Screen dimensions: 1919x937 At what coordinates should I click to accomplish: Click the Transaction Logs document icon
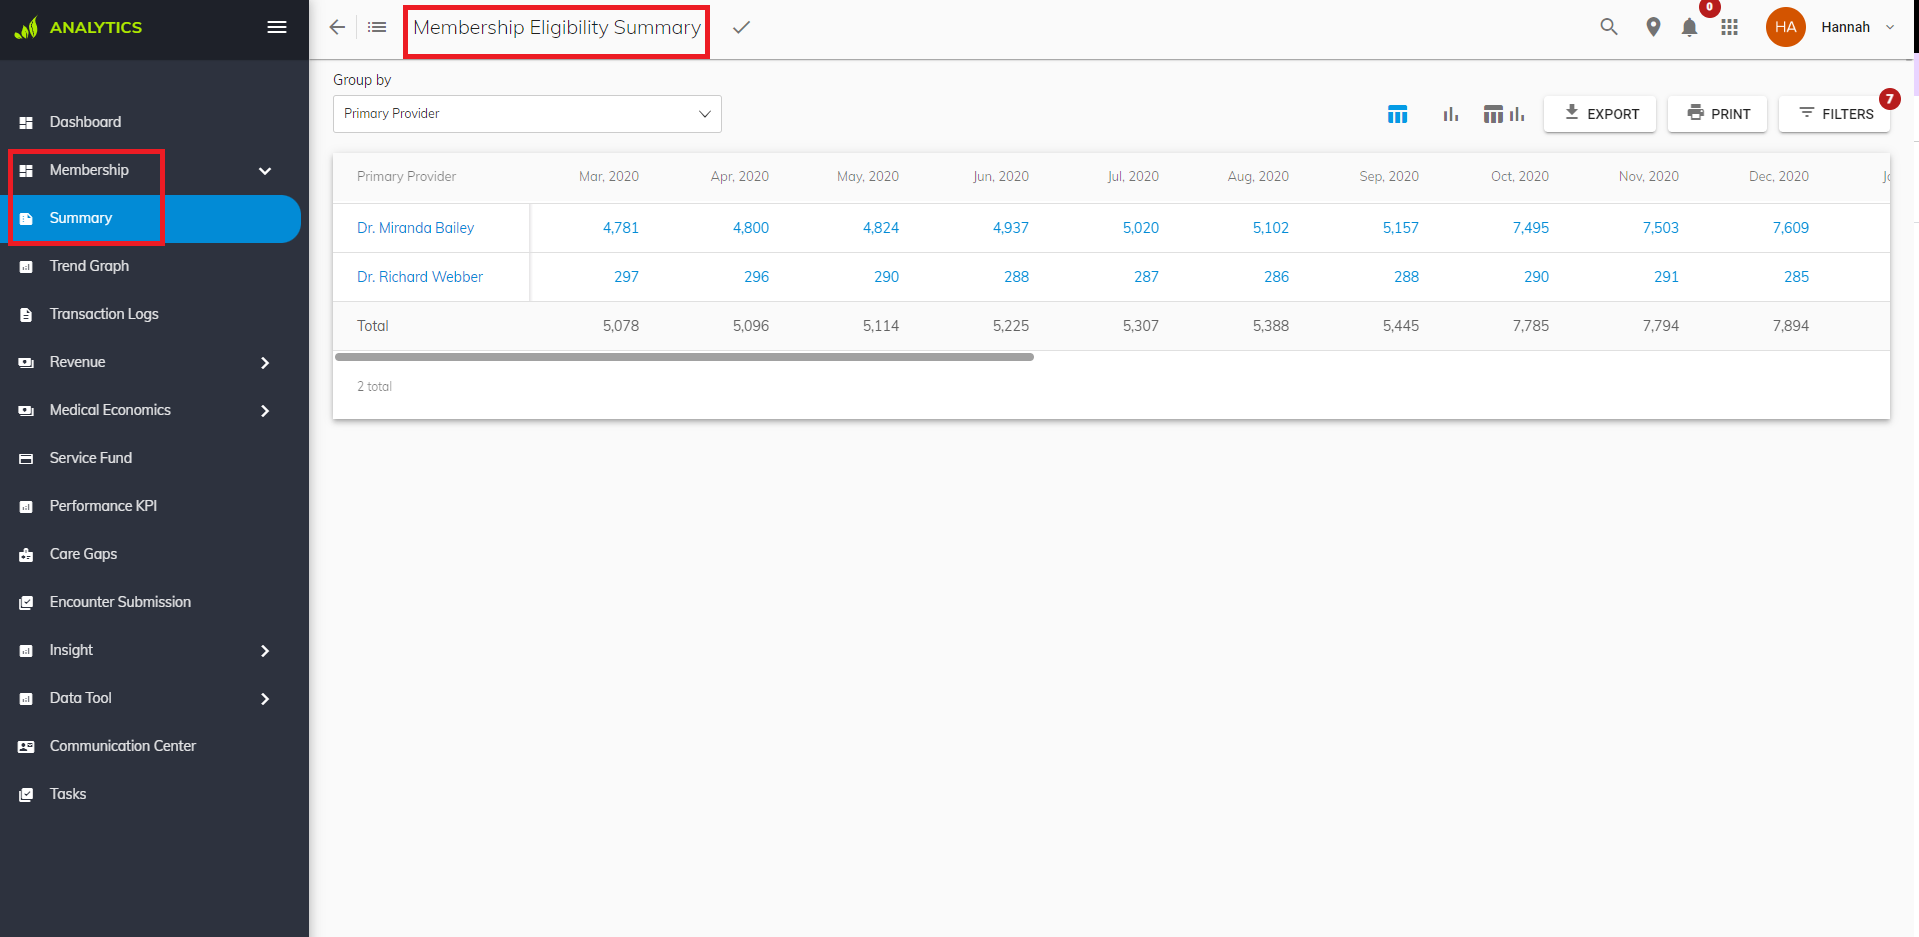(26, 314)
